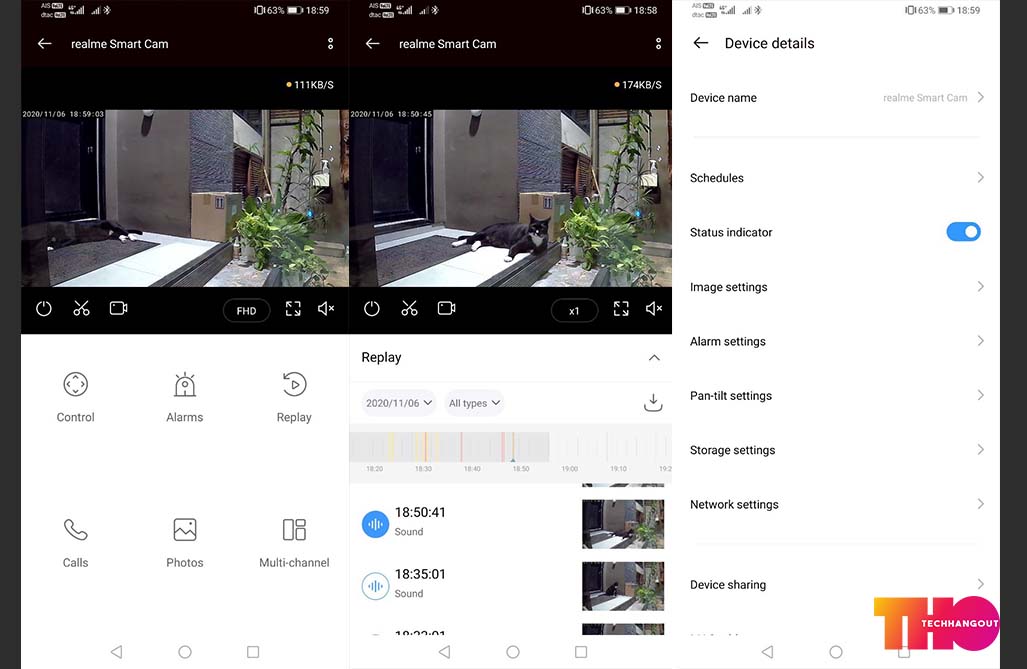Viewport: 1027px width, 669px height.
Task: Open Replay from the left screen grid
Action: (294, 398)
